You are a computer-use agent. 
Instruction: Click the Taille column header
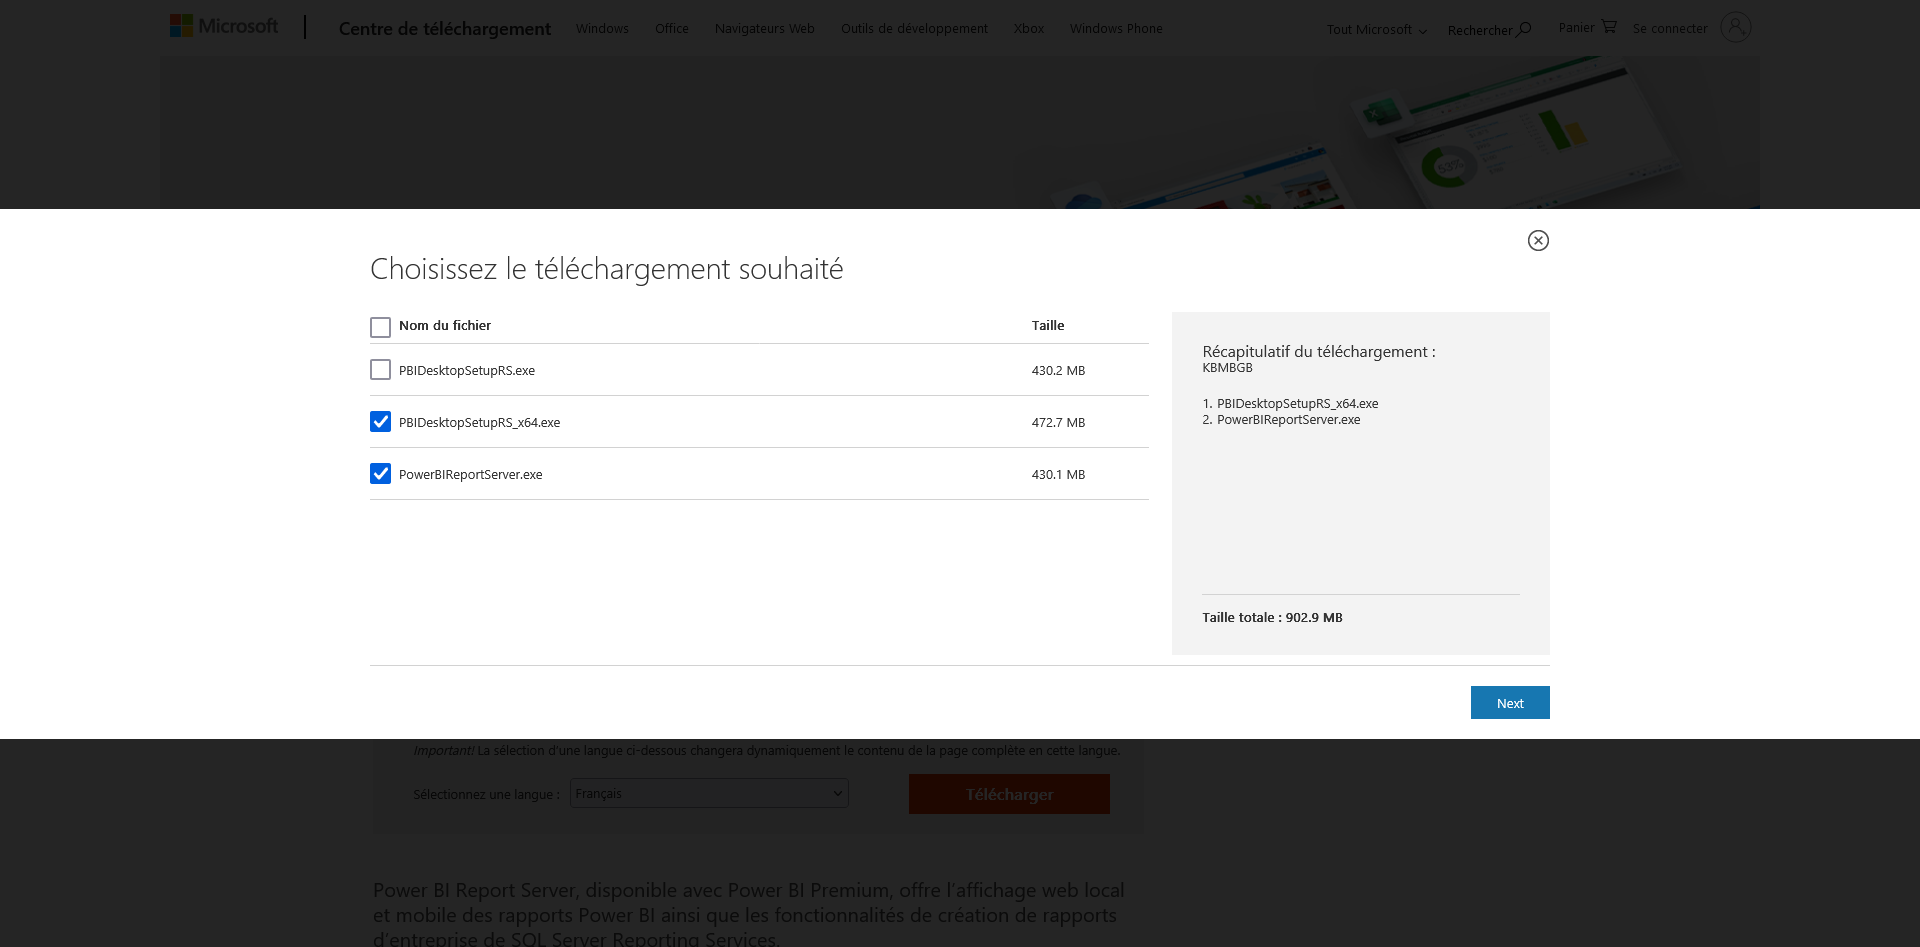1048,326
